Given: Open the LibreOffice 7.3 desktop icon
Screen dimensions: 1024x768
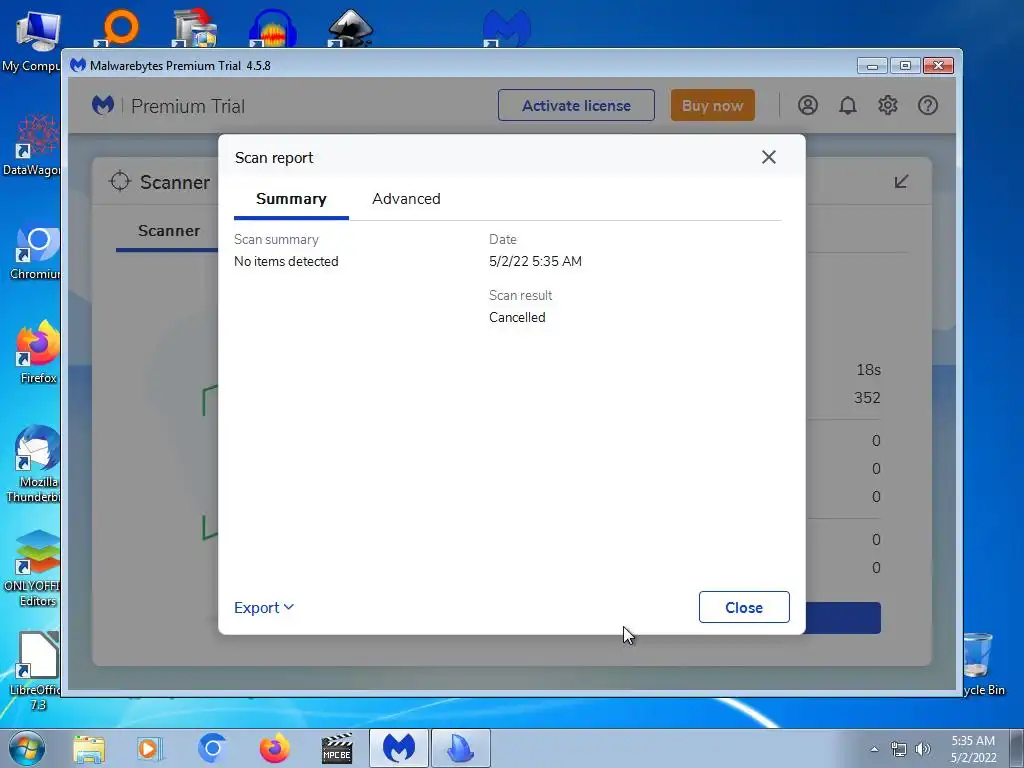Looking at the screenshot, I should point(37,671).
